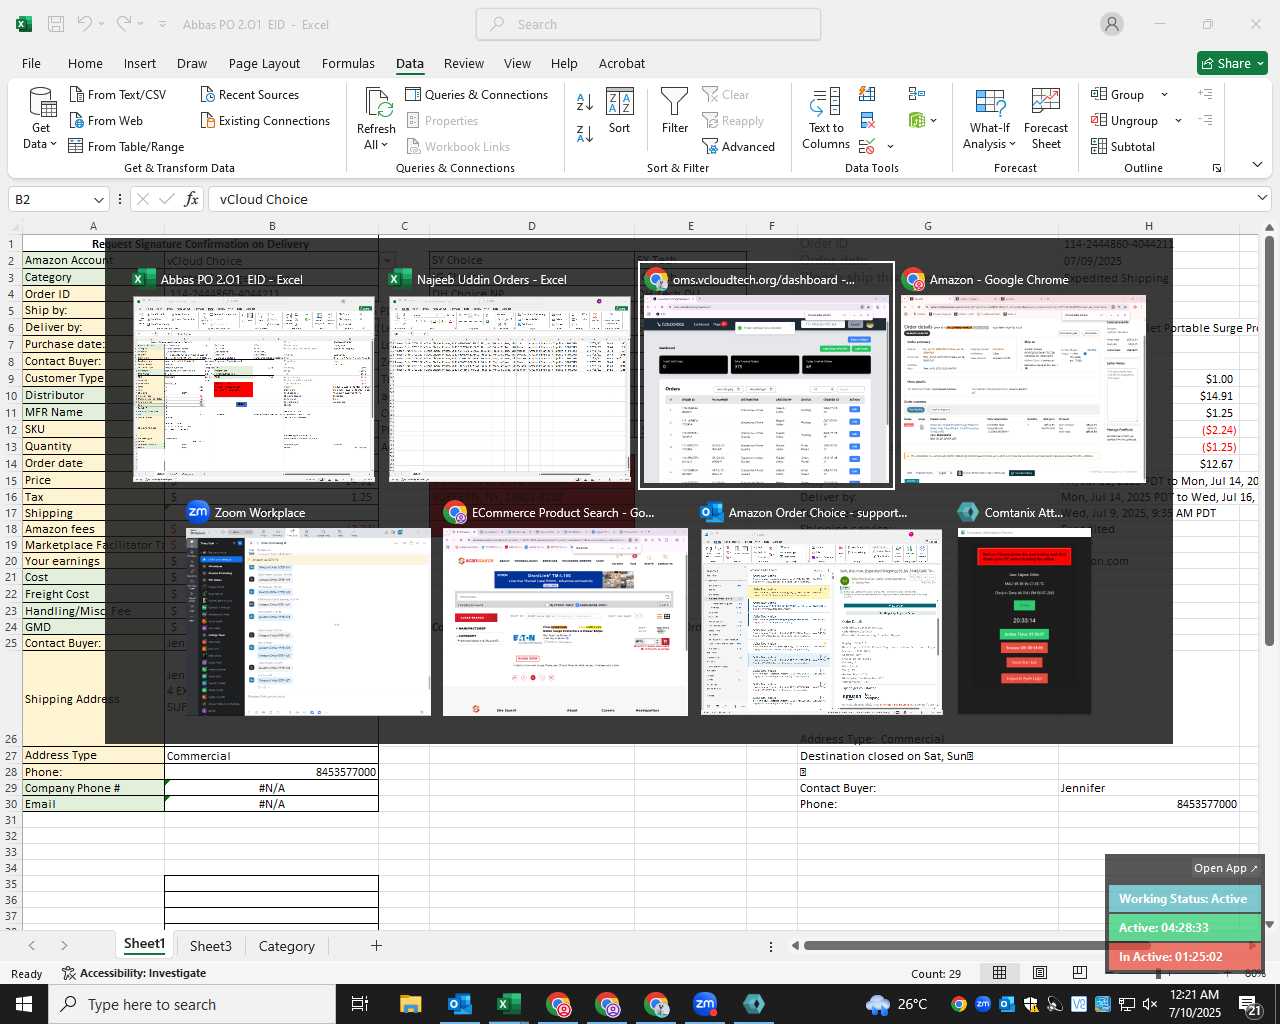Click Open App on the tracker widget
1280x1024 pixels.
(x=1226, y=868)
